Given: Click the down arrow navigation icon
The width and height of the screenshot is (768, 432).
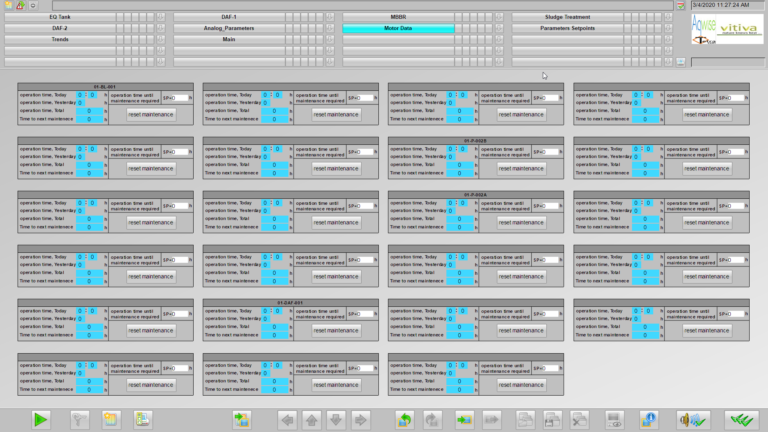Looking at the screenshot, I should click(337, 419).
